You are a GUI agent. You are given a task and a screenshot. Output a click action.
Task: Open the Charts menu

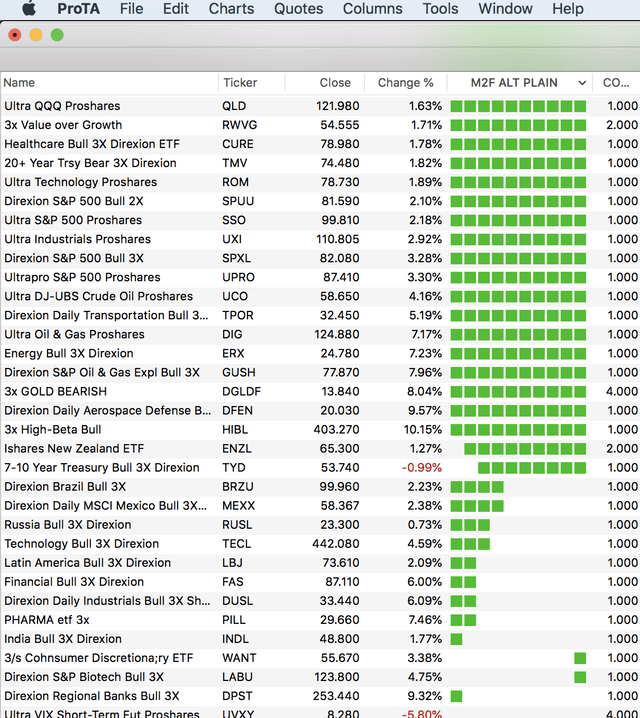coord(231,9)
